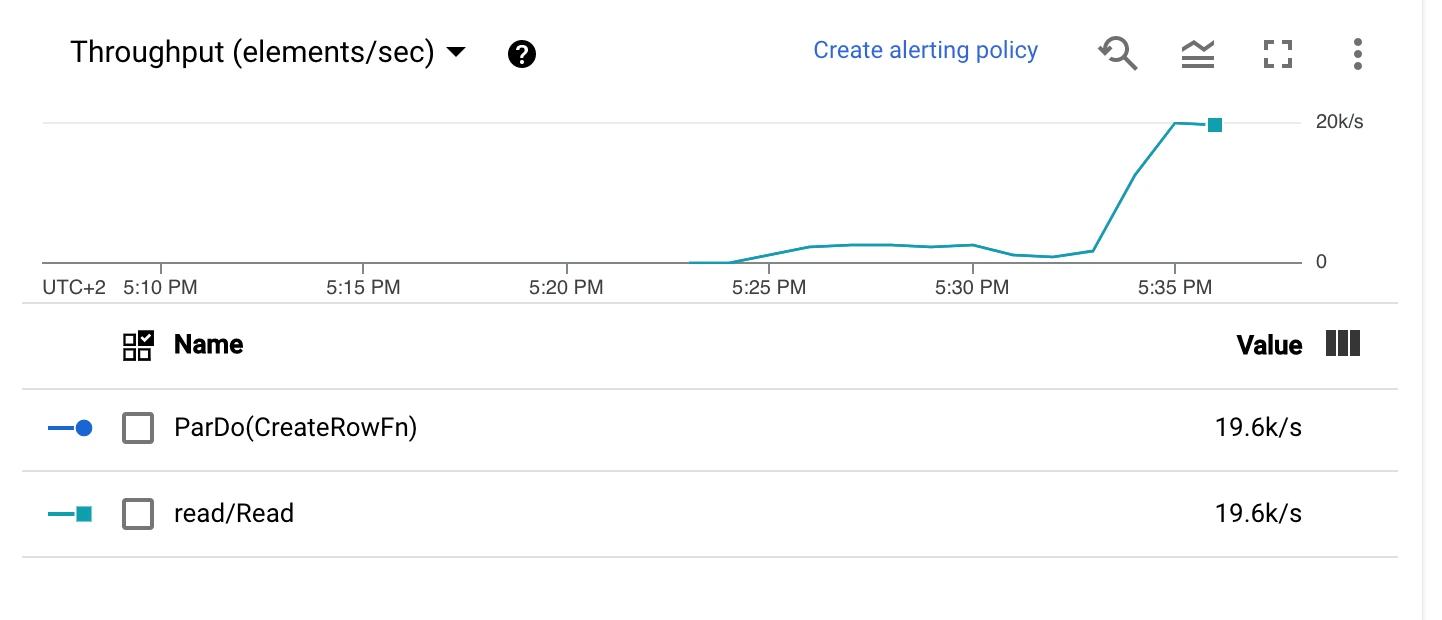
Task: Open the chart in fullscreen mode
Action: (x=1278, y=54)
